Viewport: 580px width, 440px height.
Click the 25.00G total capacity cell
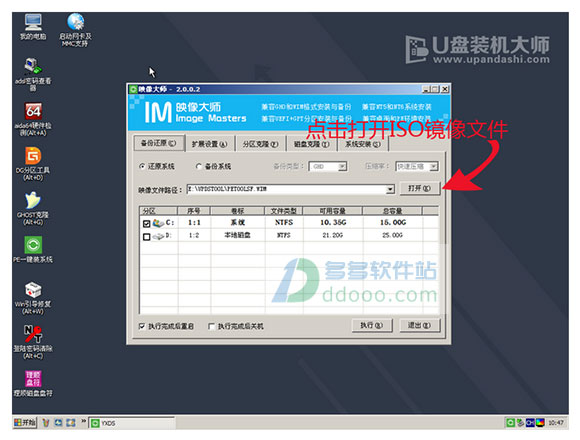click(x=392, y=236)
